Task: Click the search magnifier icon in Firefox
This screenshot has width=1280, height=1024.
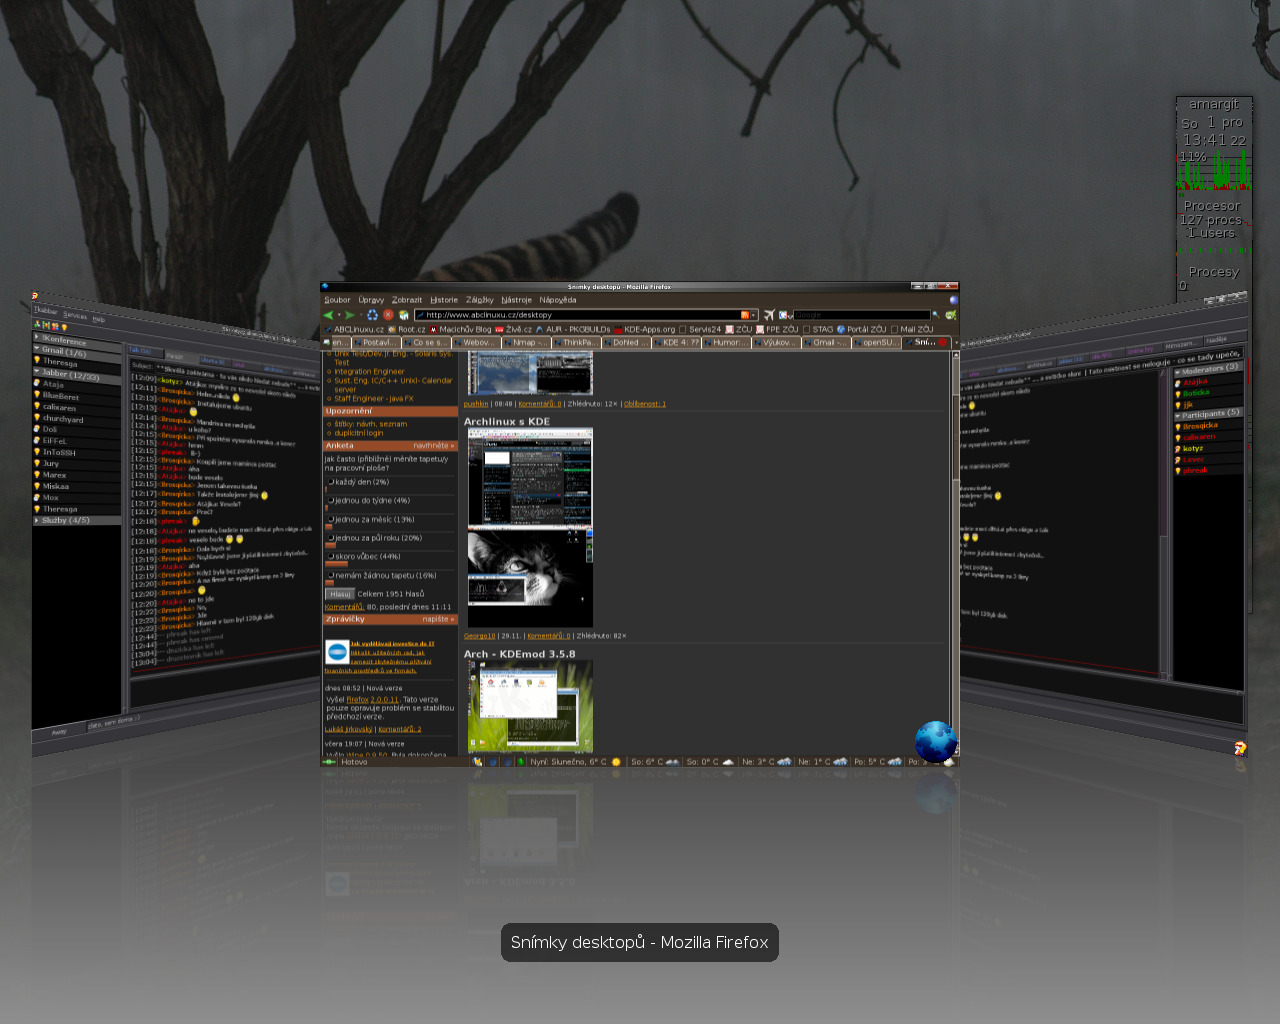Action: pyautogui.click(x=936, y=315)
